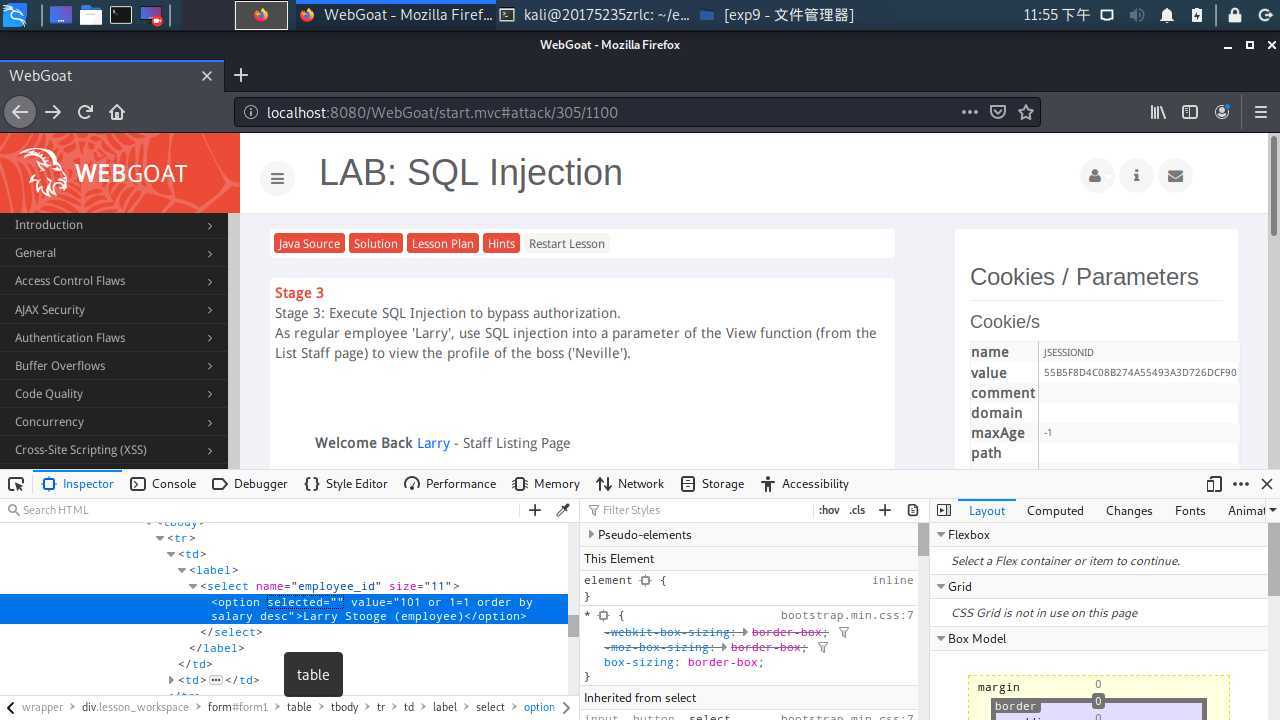1280x720 pixels.
Task: Go to Firefox home page
Action: pyautogui.click(x=117, y=112)
